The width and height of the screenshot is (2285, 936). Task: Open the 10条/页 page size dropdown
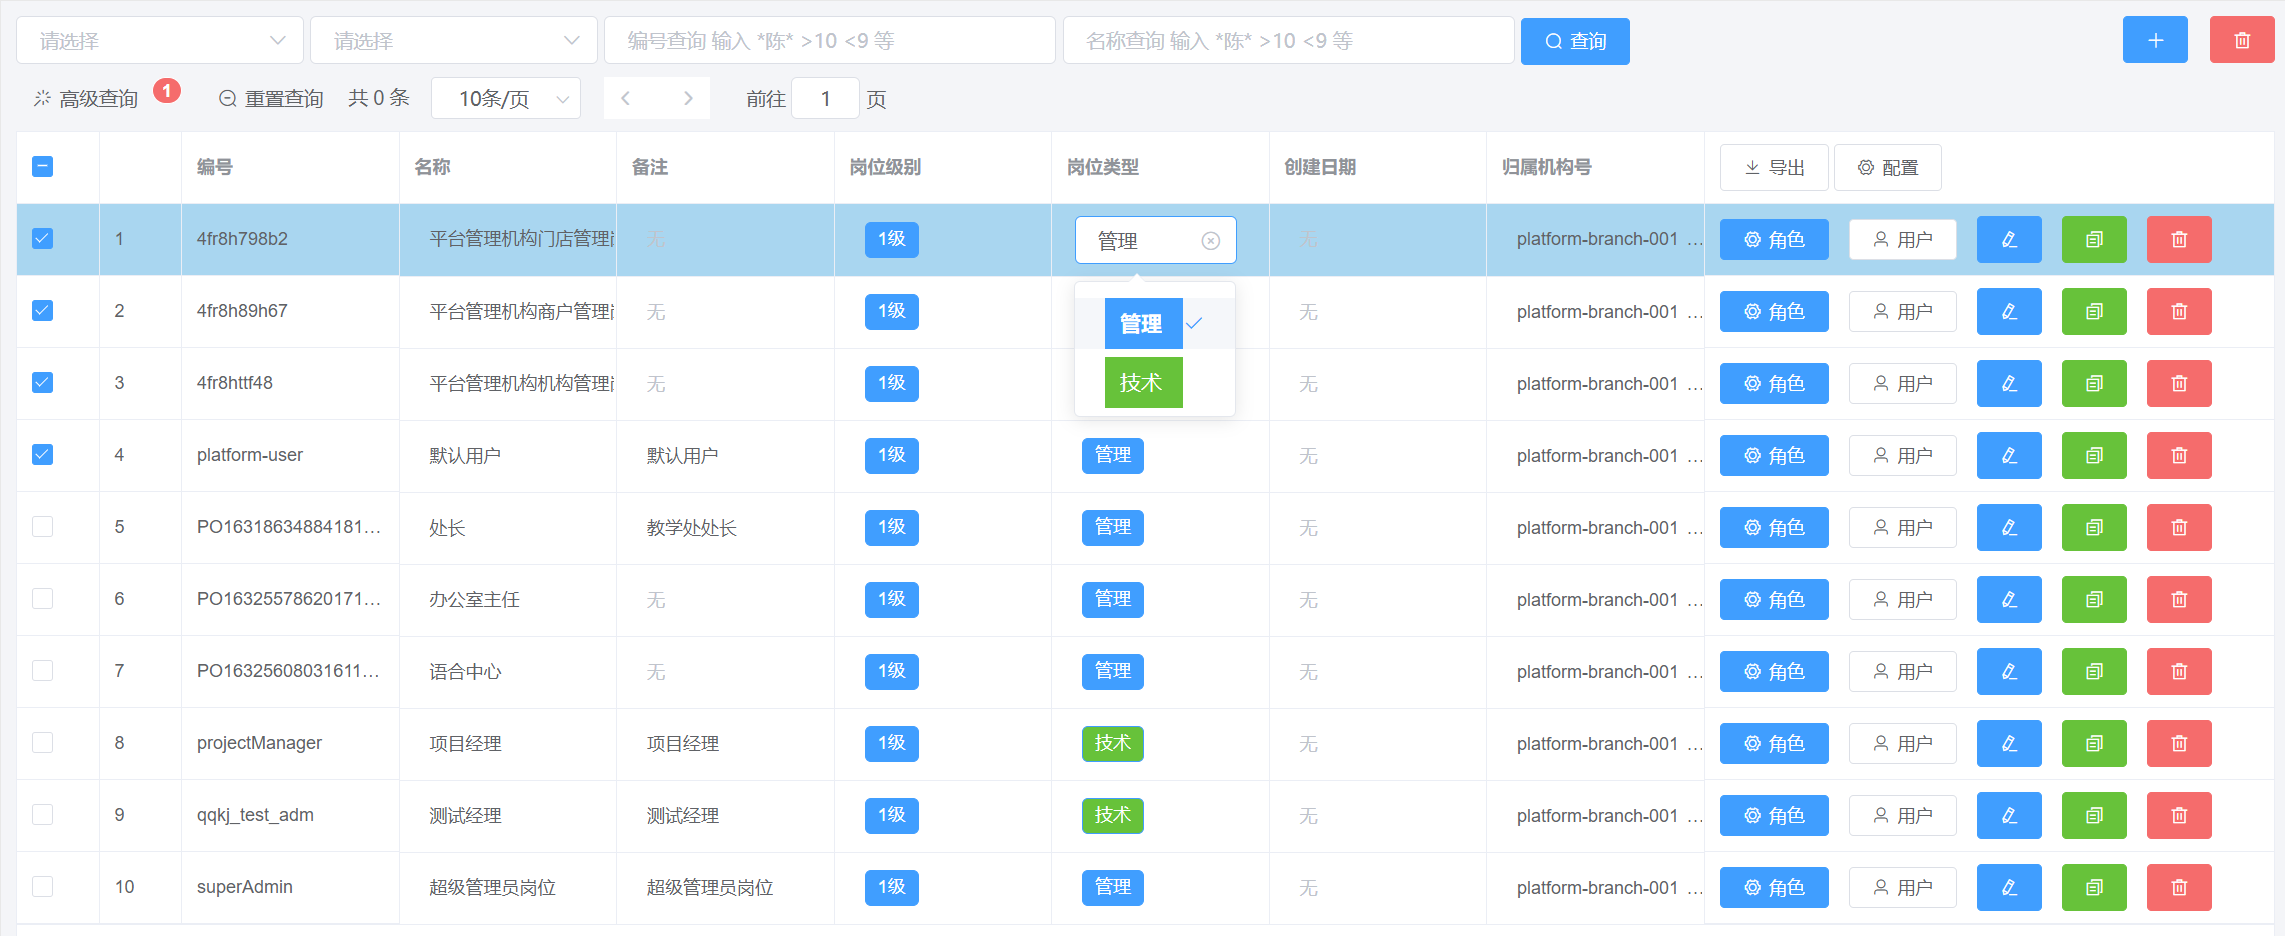(x=506, y=98)
